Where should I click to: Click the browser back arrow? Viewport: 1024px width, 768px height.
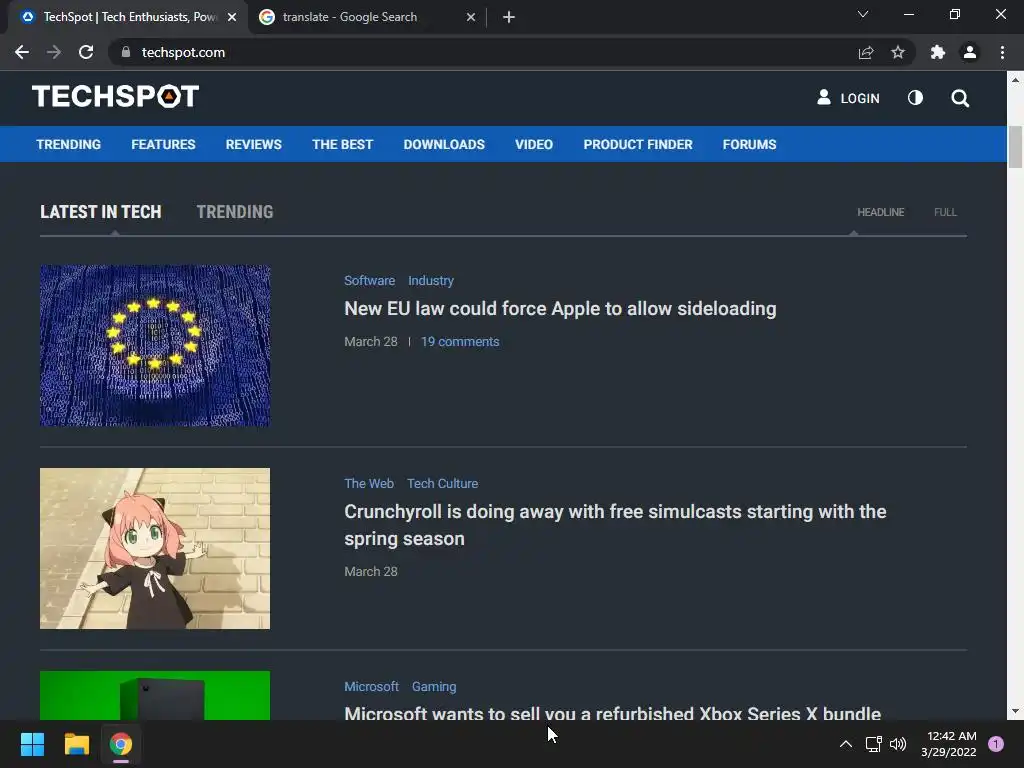pos(22,52)
